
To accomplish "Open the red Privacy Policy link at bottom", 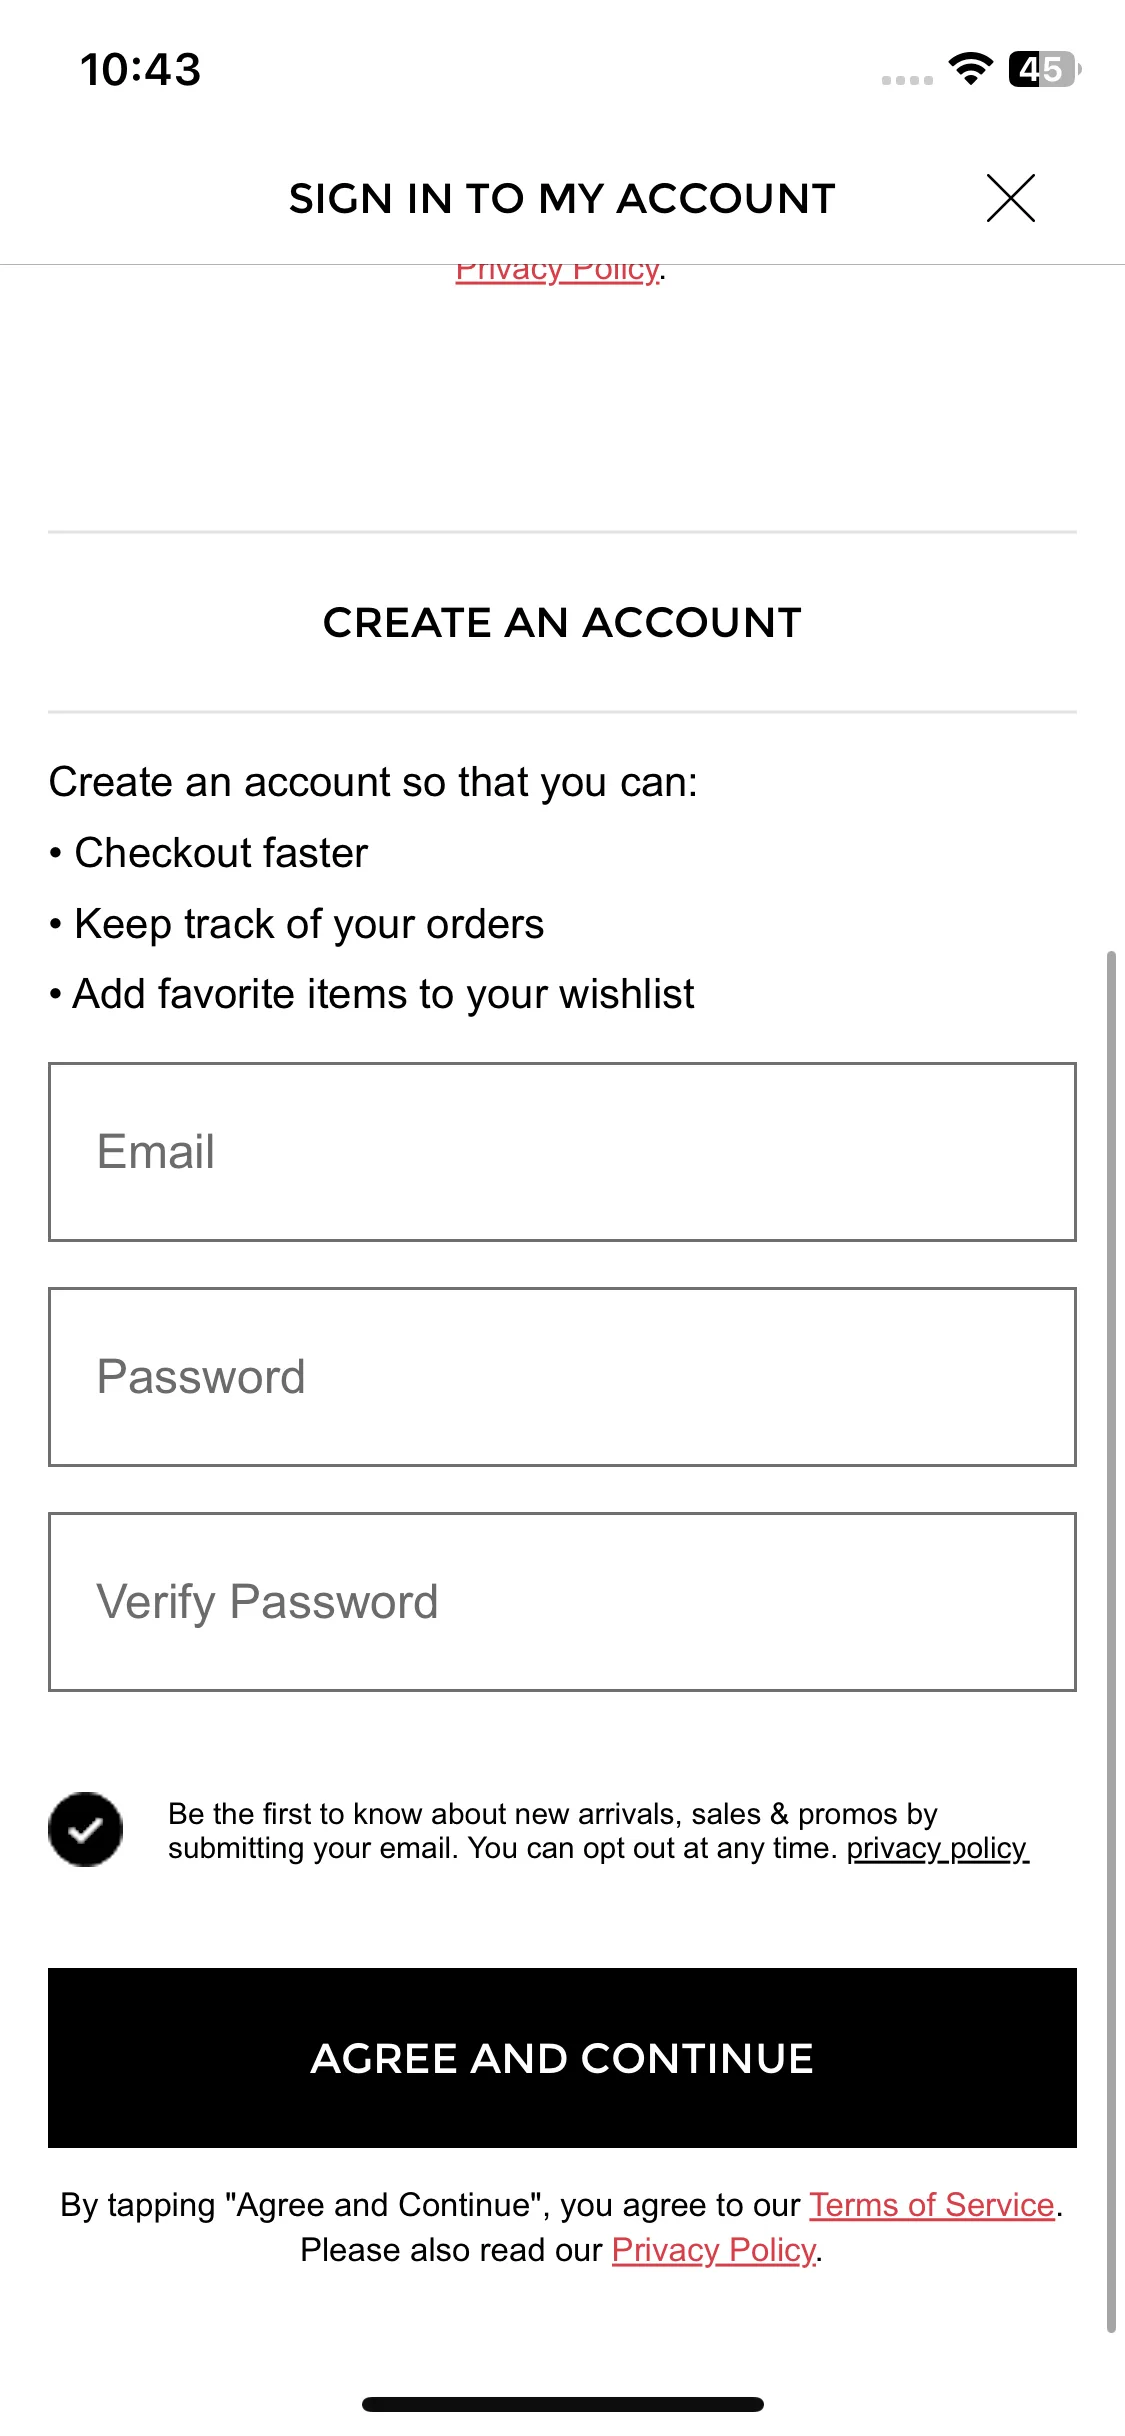I will tap(714, 2250).
